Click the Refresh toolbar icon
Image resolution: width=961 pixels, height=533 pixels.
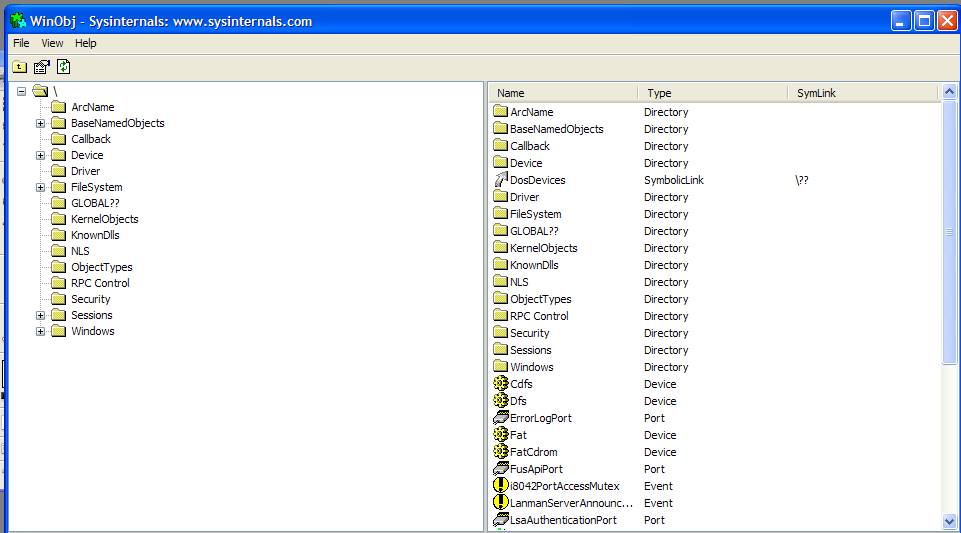[x=64, y=67]
